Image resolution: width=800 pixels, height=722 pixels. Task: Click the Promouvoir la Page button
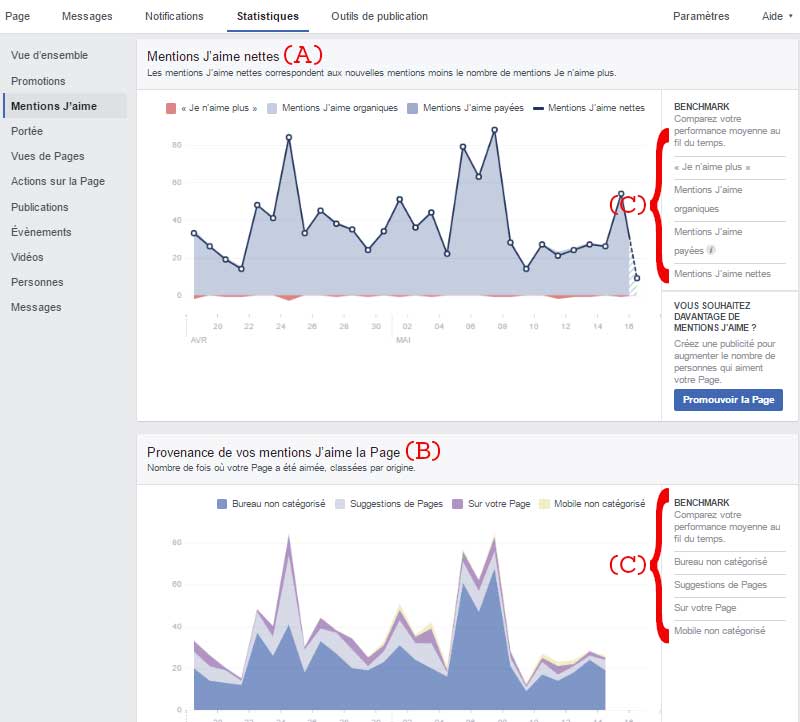pyautogui.click(x=728, y=400)
